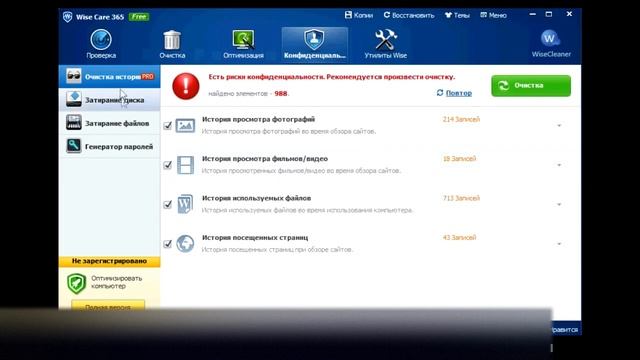Expand История посещенных страниц details arrow

click(559, 244)
